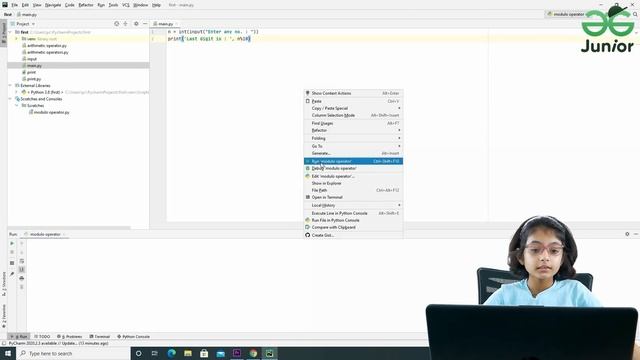
Task: Open the Python Console tool window tab
Action: pos(133,337)
